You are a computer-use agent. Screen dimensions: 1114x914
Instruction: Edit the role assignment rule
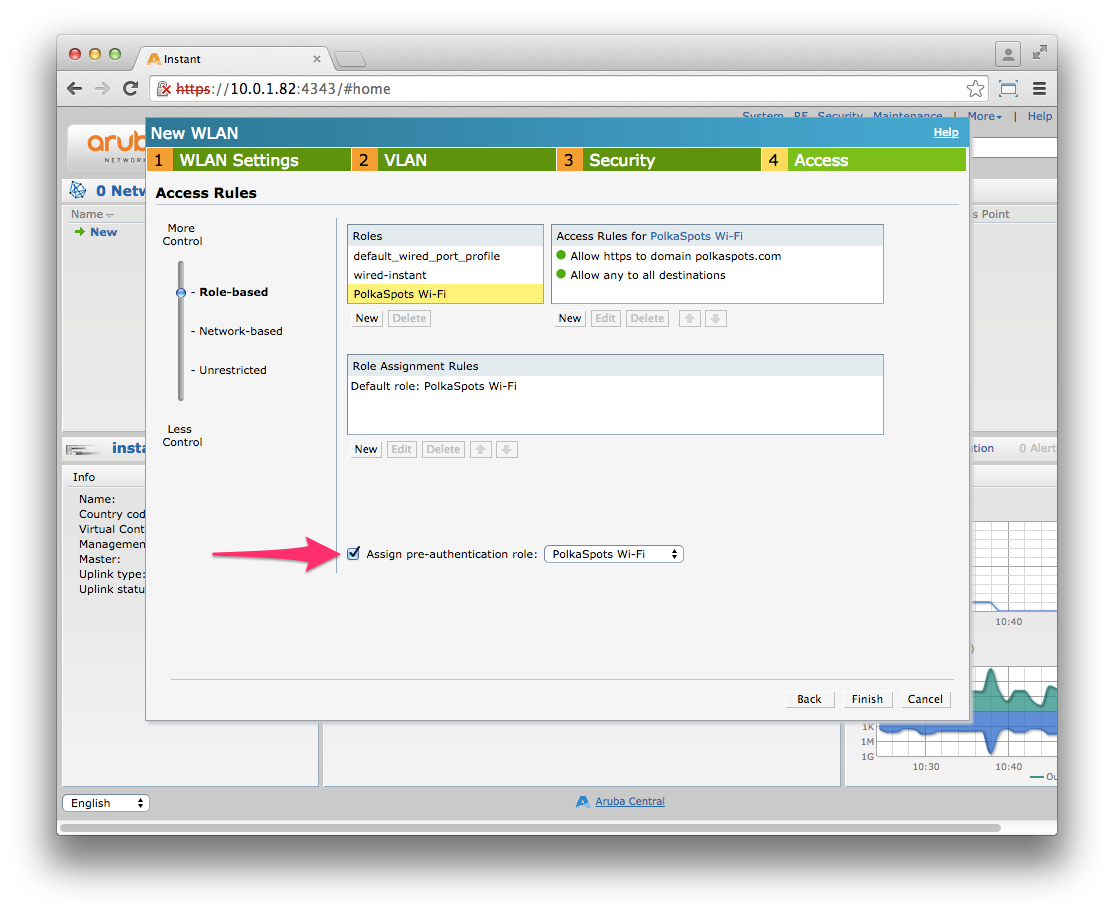(x=401, y=449)
